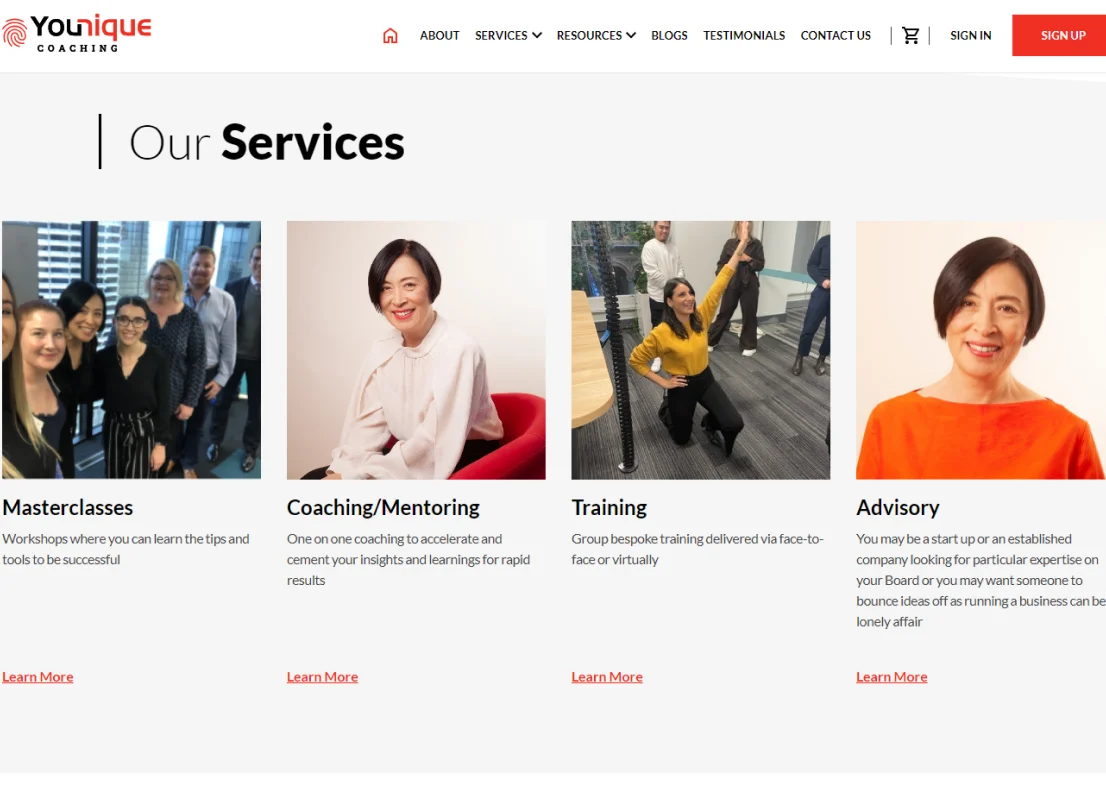
Task: Click Learn More under Advisory
Action: click(892, 677)
